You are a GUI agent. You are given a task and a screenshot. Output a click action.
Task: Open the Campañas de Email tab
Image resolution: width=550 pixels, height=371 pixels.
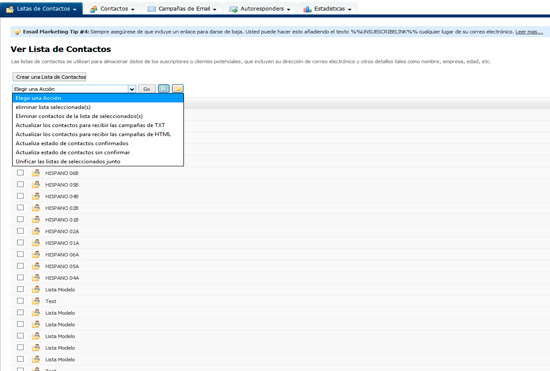(182, 9)
